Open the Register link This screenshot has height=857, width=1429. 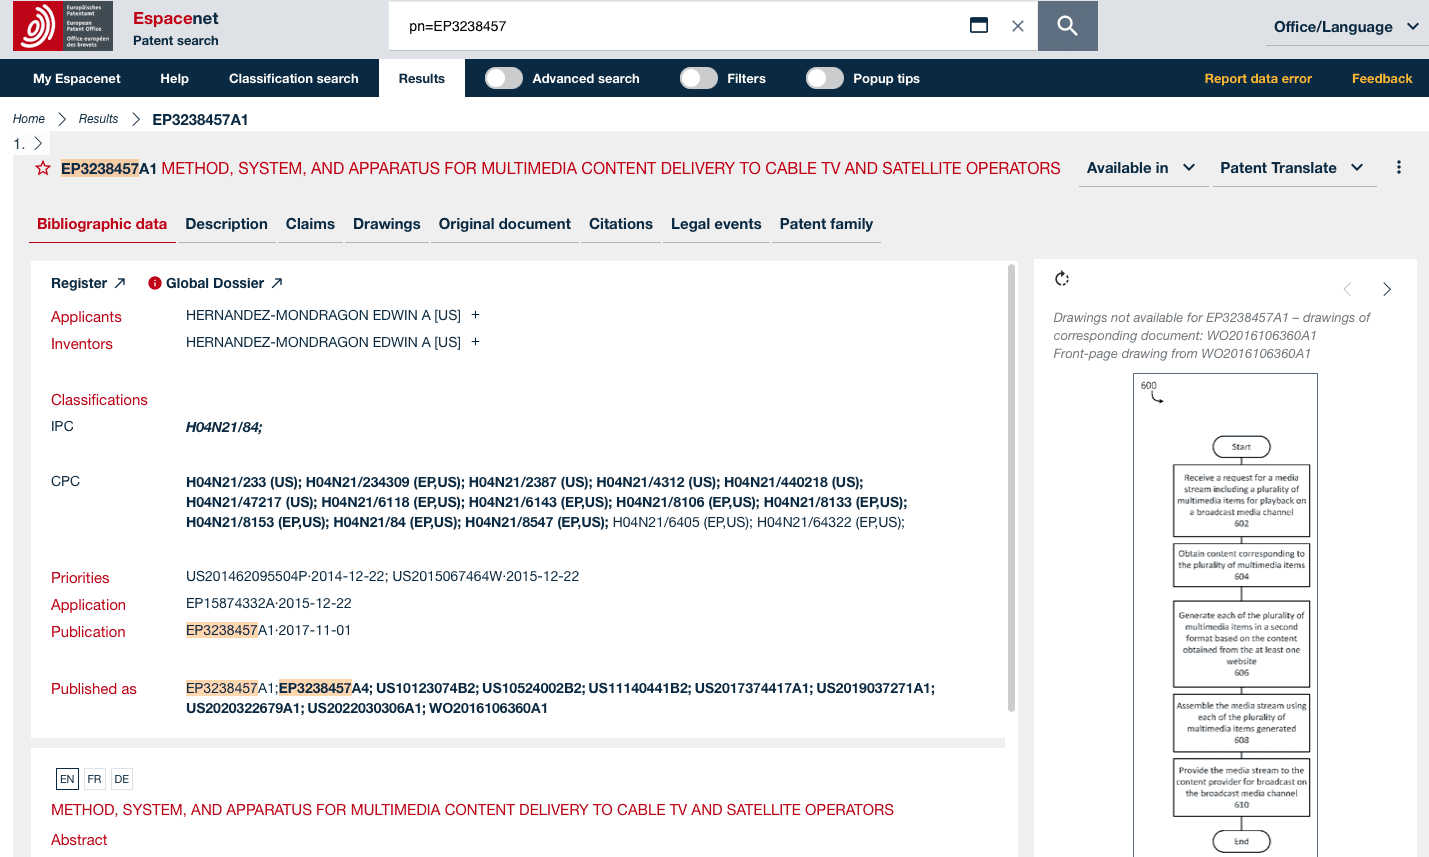[79, 283]
